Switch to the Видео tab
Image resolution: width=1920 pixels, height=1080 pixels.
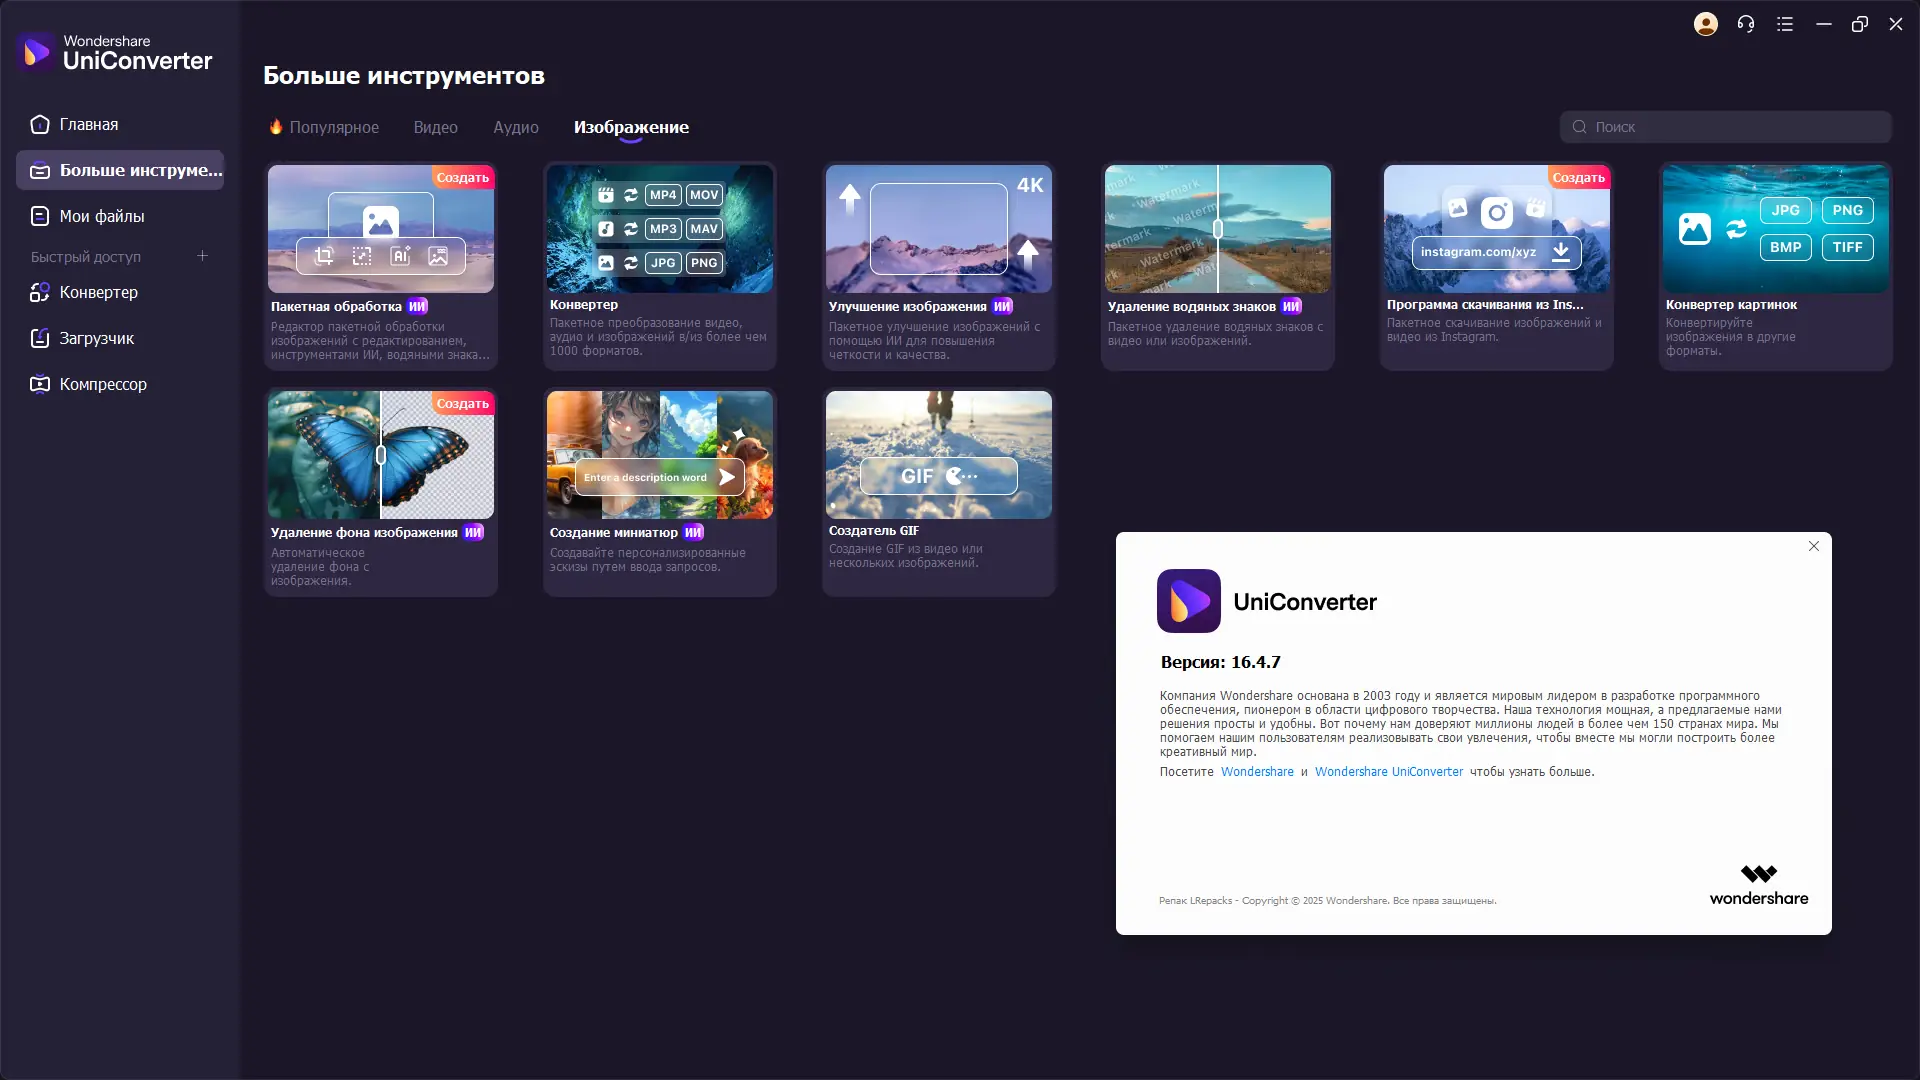pyautogui.click(x=435, y=127)
